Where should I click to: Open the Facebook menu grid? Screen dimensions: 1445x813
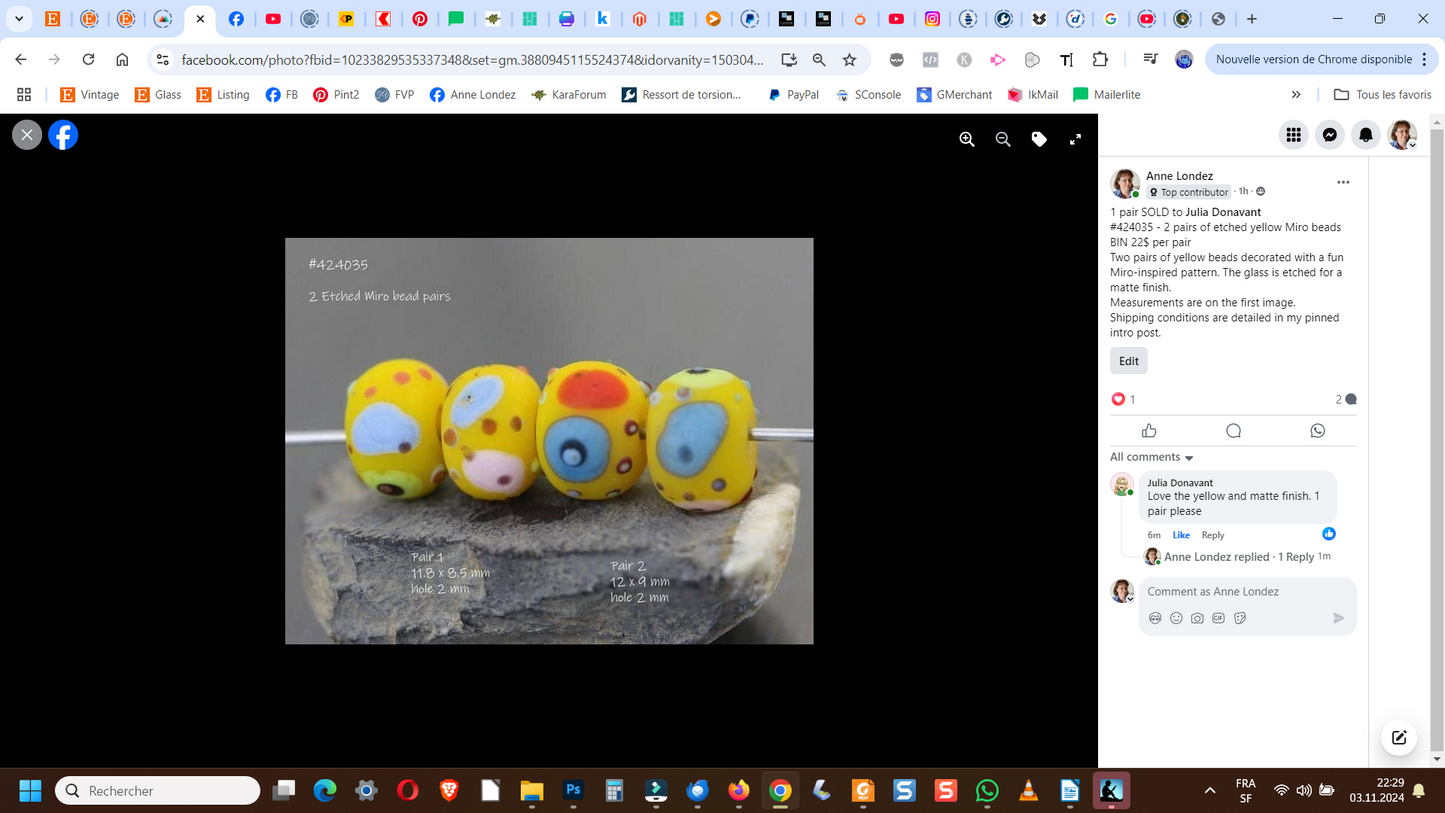point(1294,135)
